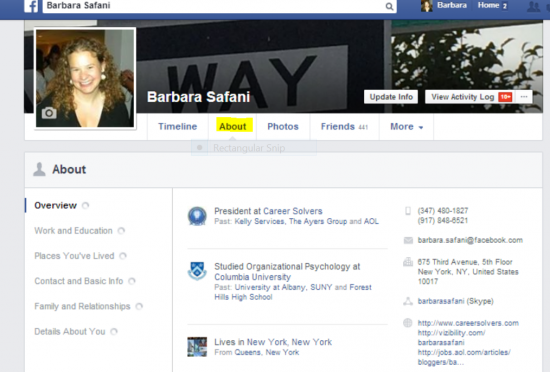Screen dimensions: 550x372
Task: Click the About section heading
Action: point(69,169)
